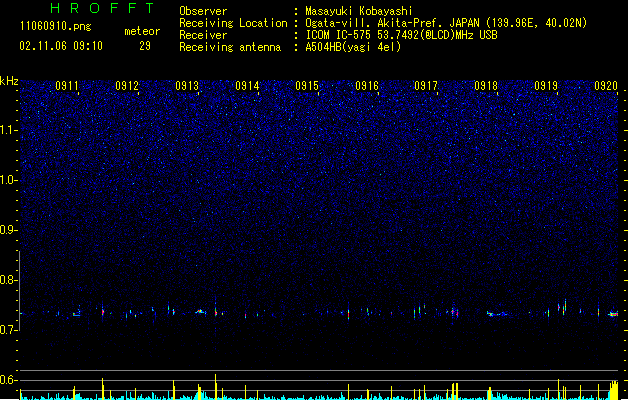629x400 pixels.
Task: Click the 0916 time marker
Action: [367, 86]
